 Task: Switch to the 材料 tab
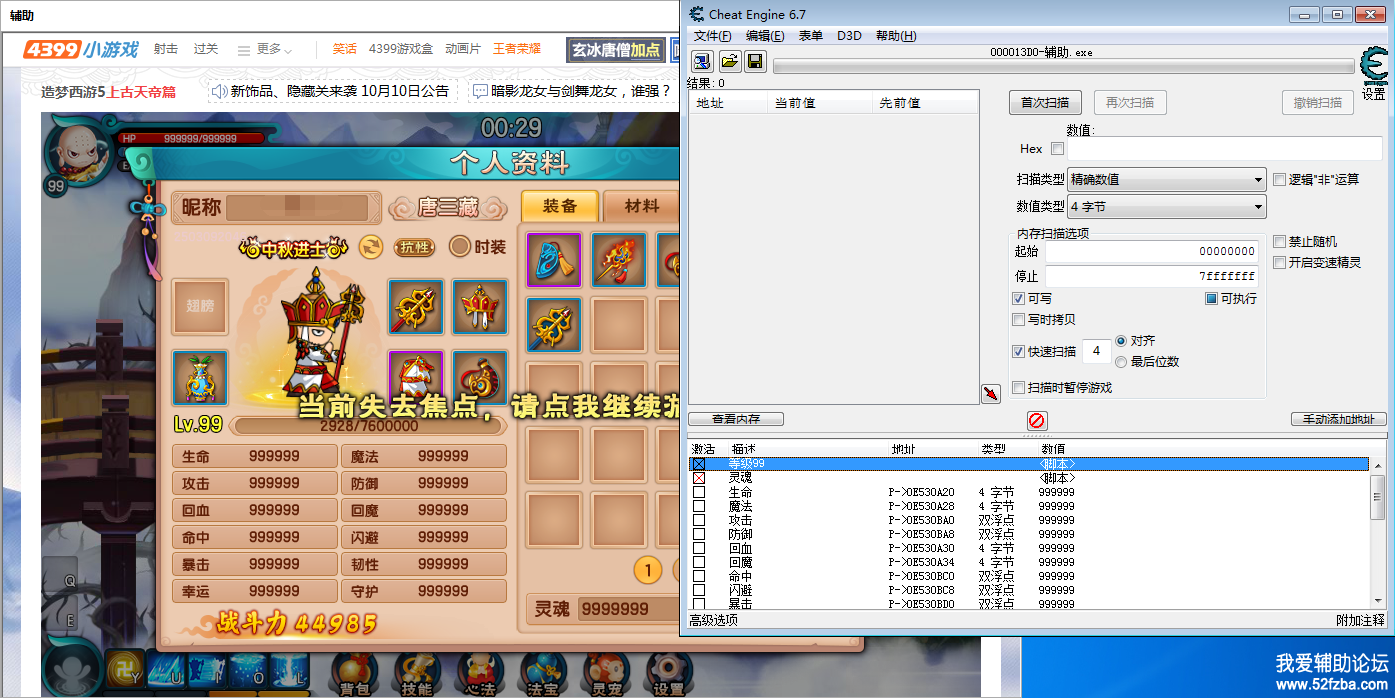pos(641,206)
